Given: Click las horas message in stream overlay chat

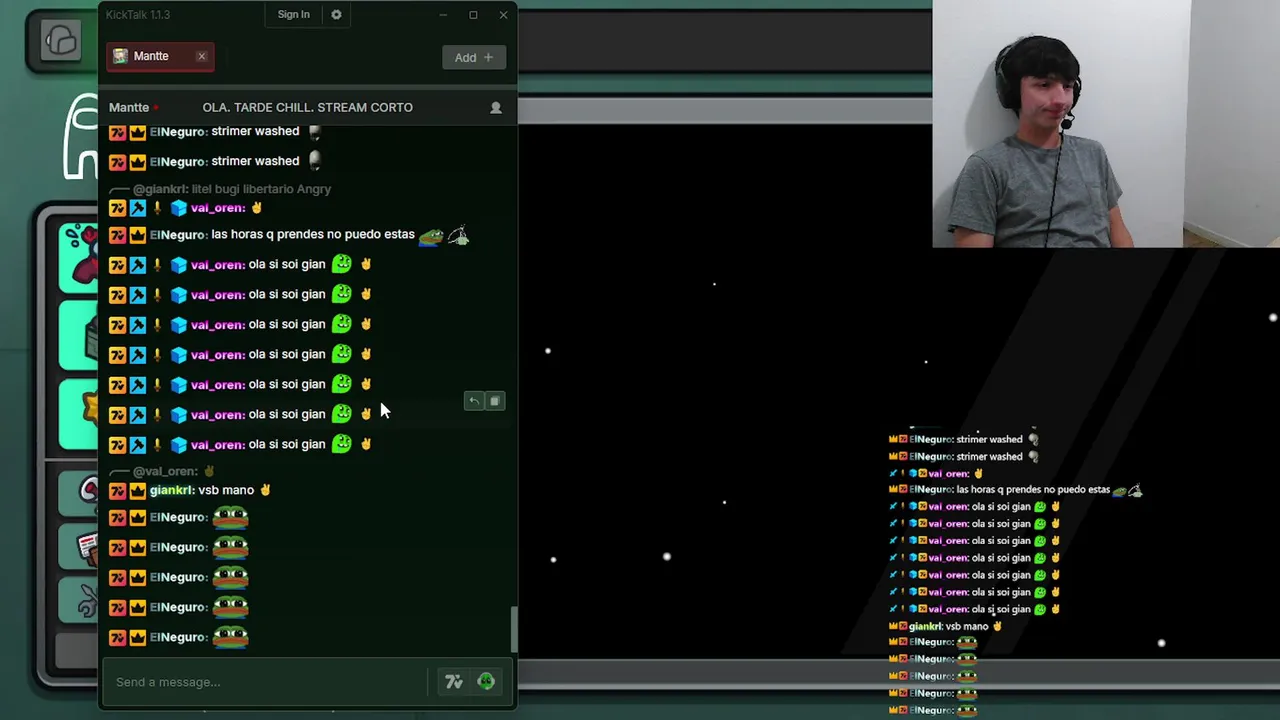Looking at the screenshot, I should pos(1015,490).
